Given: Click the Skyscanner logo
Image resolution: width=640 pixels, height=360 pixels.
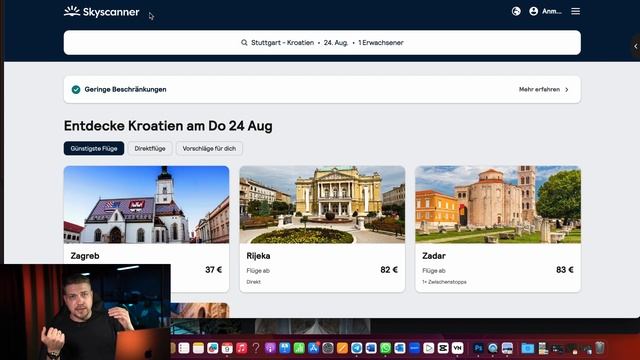Looking at the screenshot, I should point(102,11).
